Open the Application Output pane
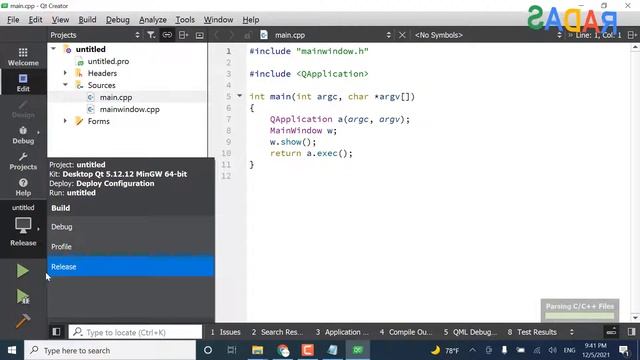This screenshot has width=640, height=360. [x=342, y=332]
